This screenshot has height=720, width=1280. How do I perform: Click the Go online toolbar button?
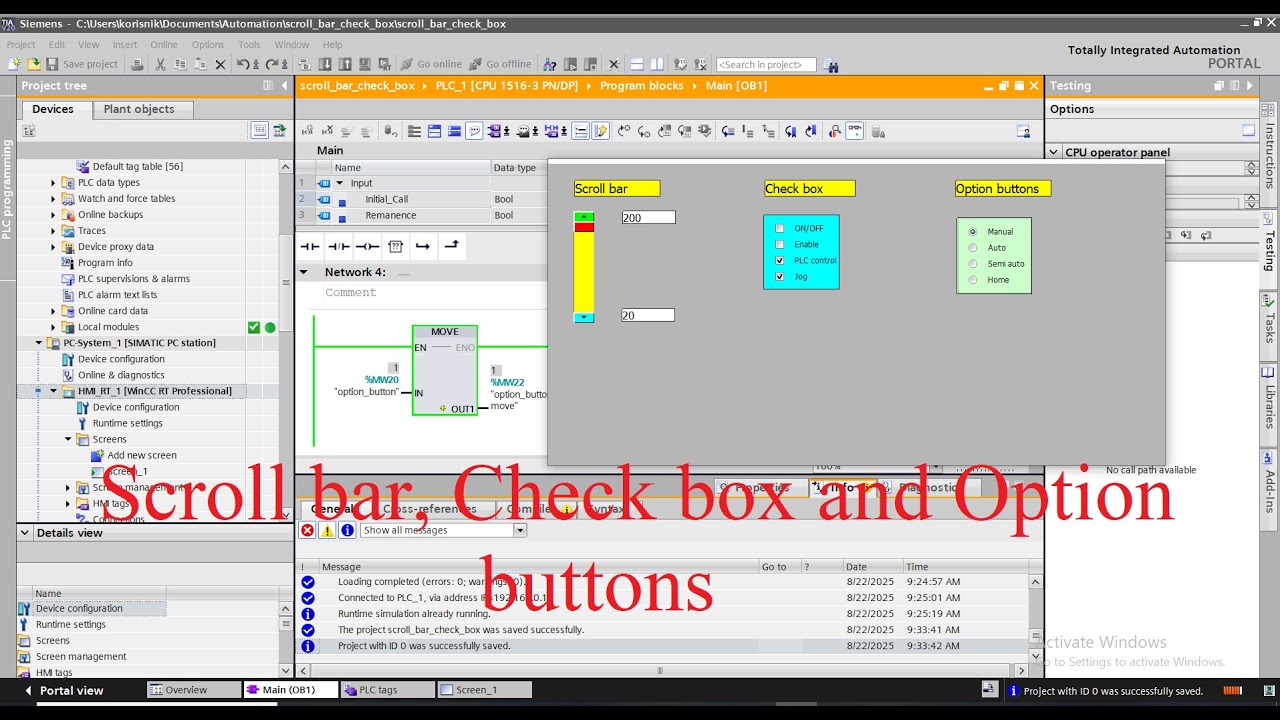pos(430,64)
